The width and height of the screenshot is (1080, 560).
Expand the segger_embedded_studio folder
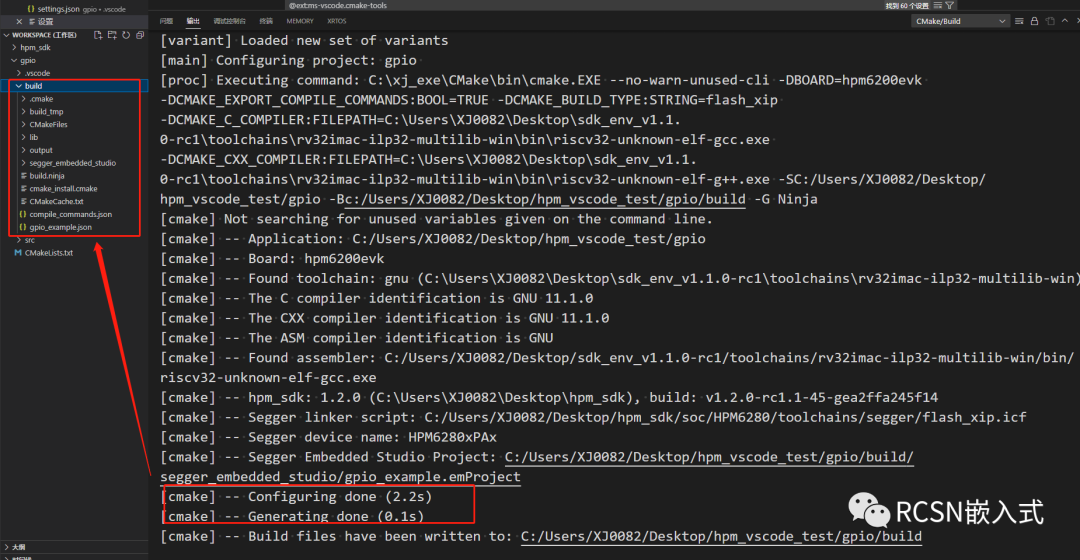coord(72,163)
